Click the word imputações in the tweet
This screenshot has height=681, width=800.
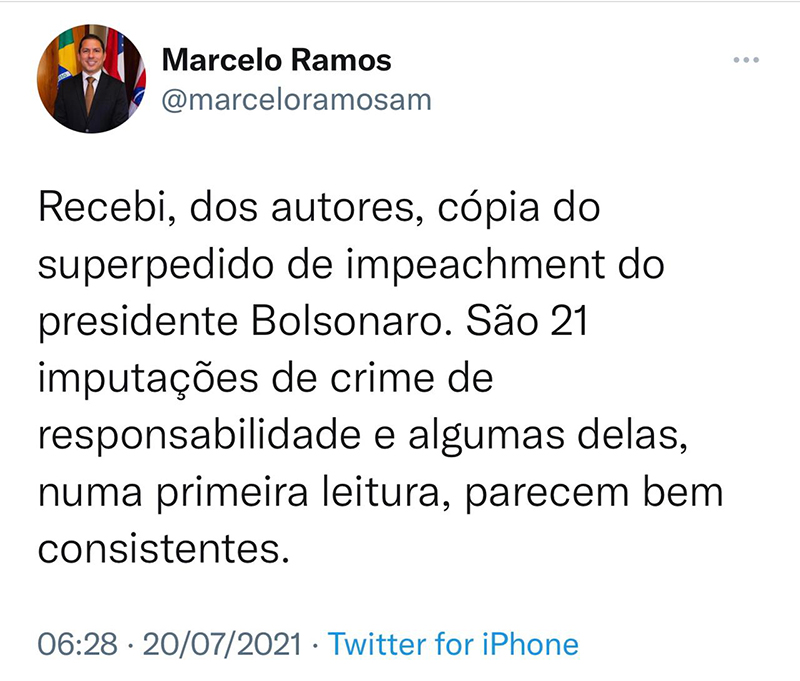148,378
